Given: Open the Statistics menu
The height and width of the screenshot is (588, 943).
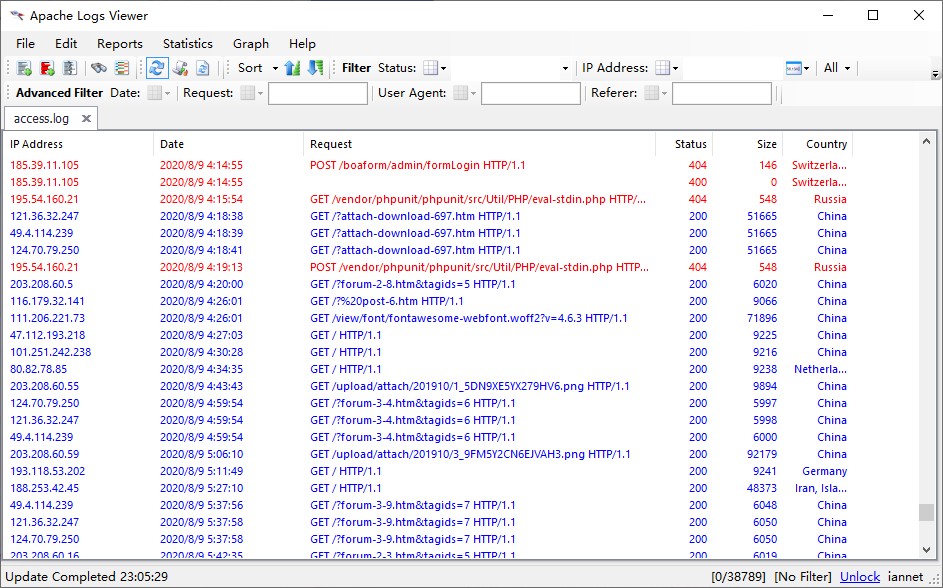Looking at the screenshot, I should click(188, 43).
